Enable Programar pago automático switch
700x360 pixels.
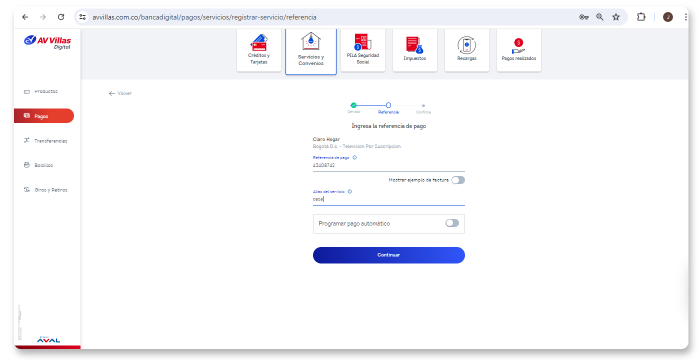(452, 223)
